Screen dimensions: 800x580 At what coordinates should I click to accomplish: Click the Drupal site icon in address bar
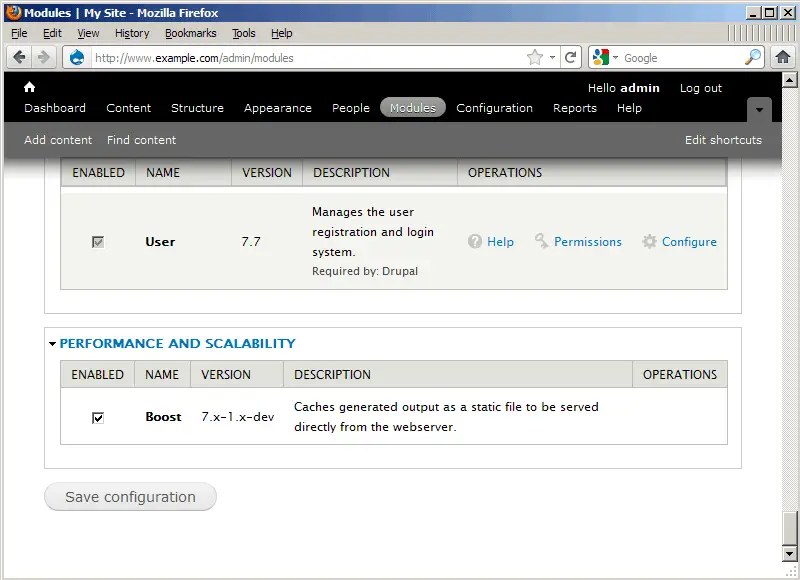pyautogui.click(x=77, y=57)
